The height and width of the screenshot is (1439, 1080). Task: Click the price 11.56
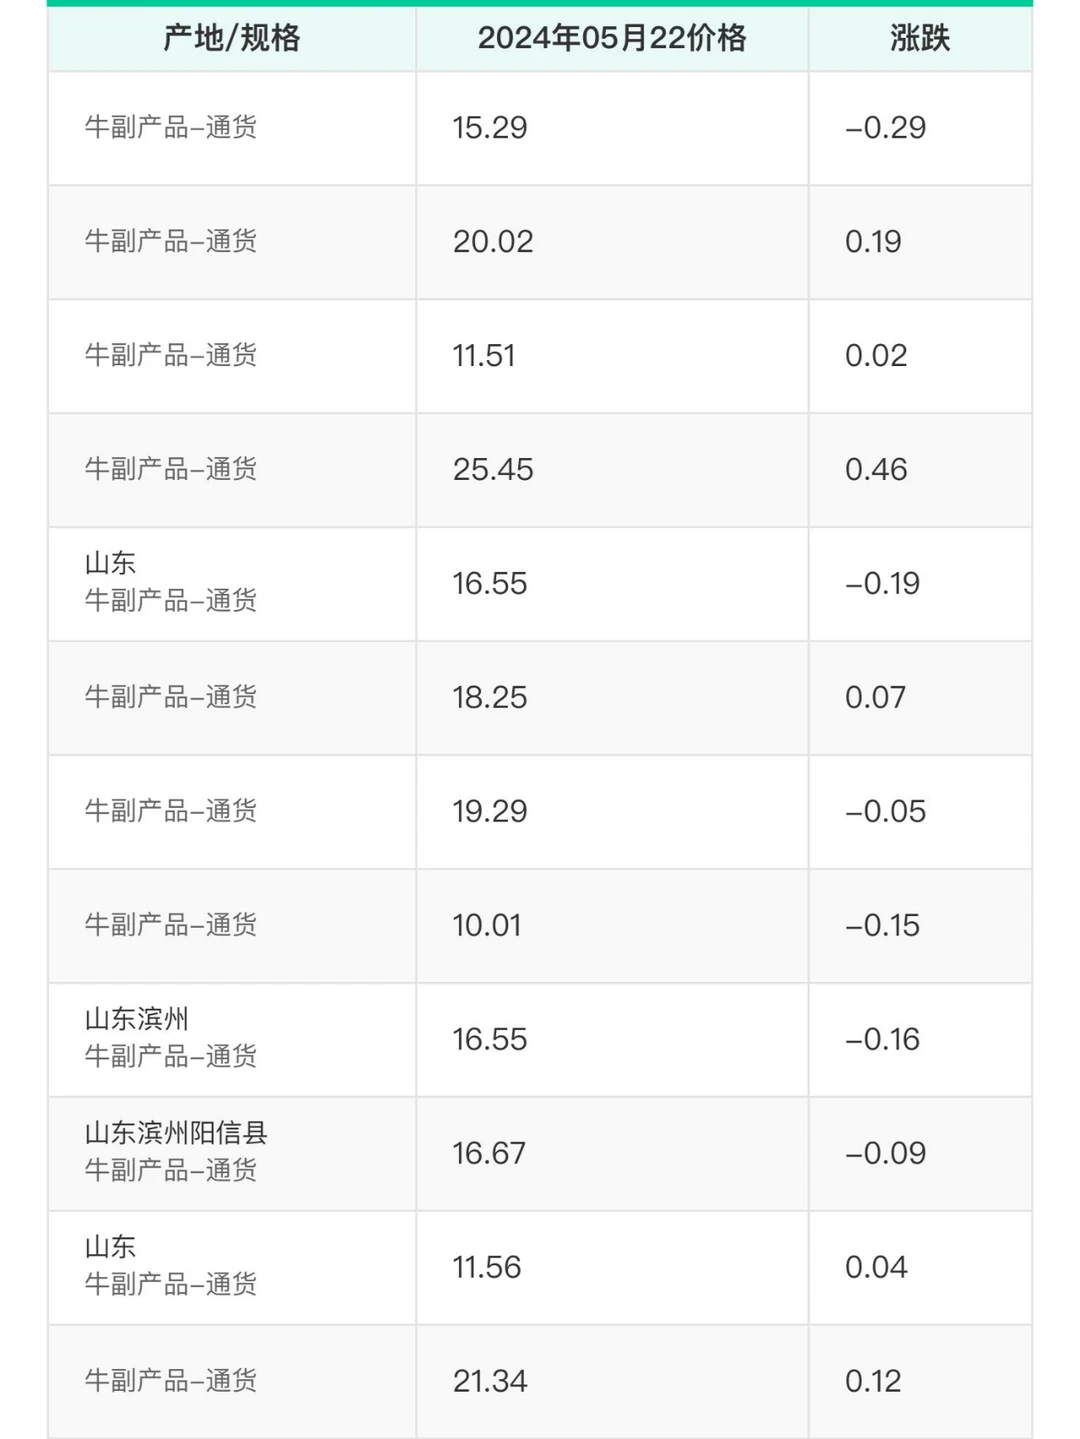(487, 1268)
